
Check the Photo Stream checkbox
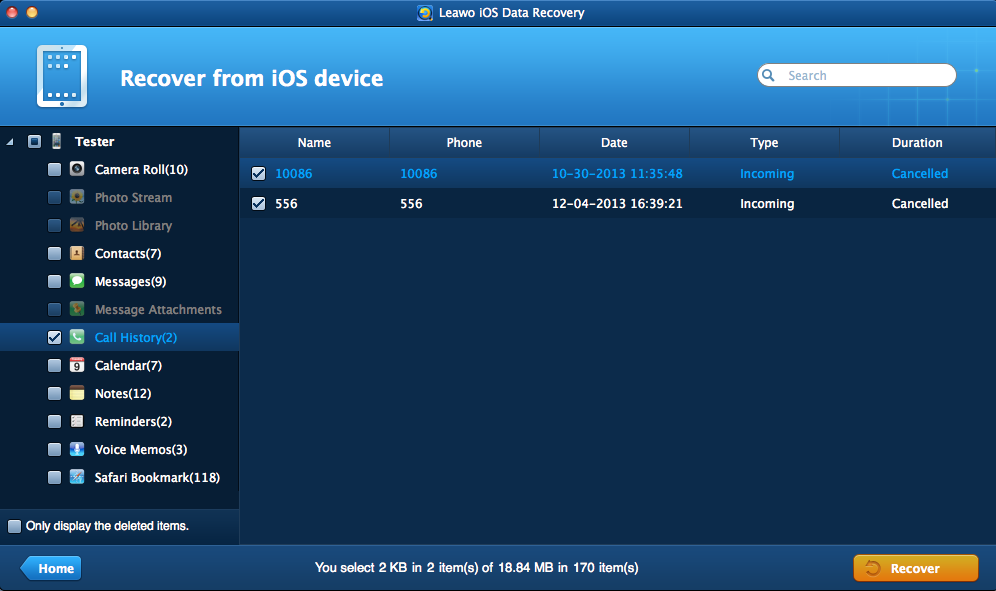(x=55, y=198)
